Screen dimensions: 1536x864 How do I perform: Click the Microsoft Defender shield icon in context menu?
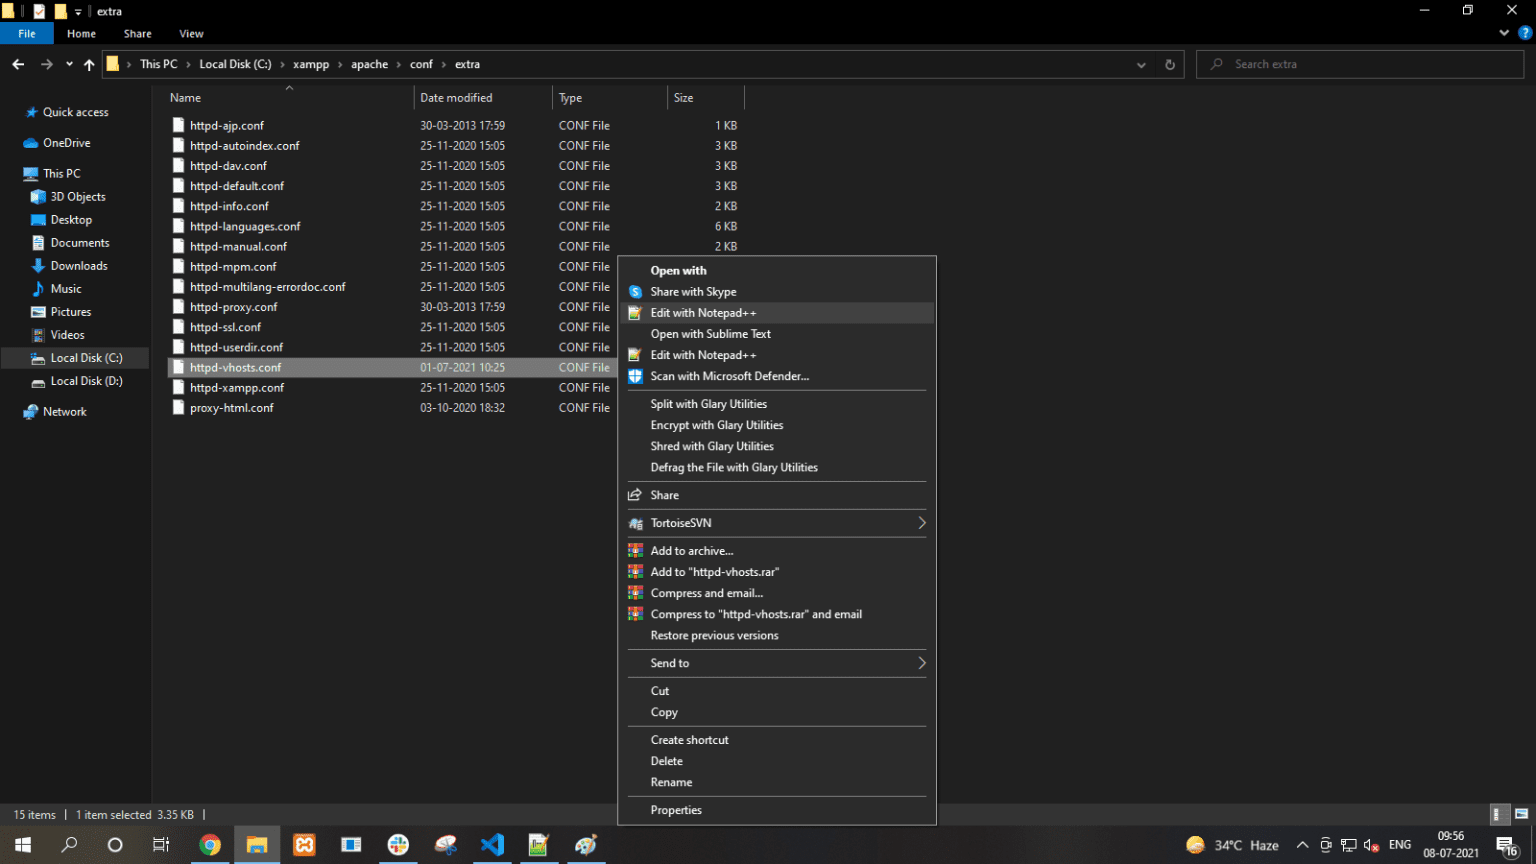(635, 376)
